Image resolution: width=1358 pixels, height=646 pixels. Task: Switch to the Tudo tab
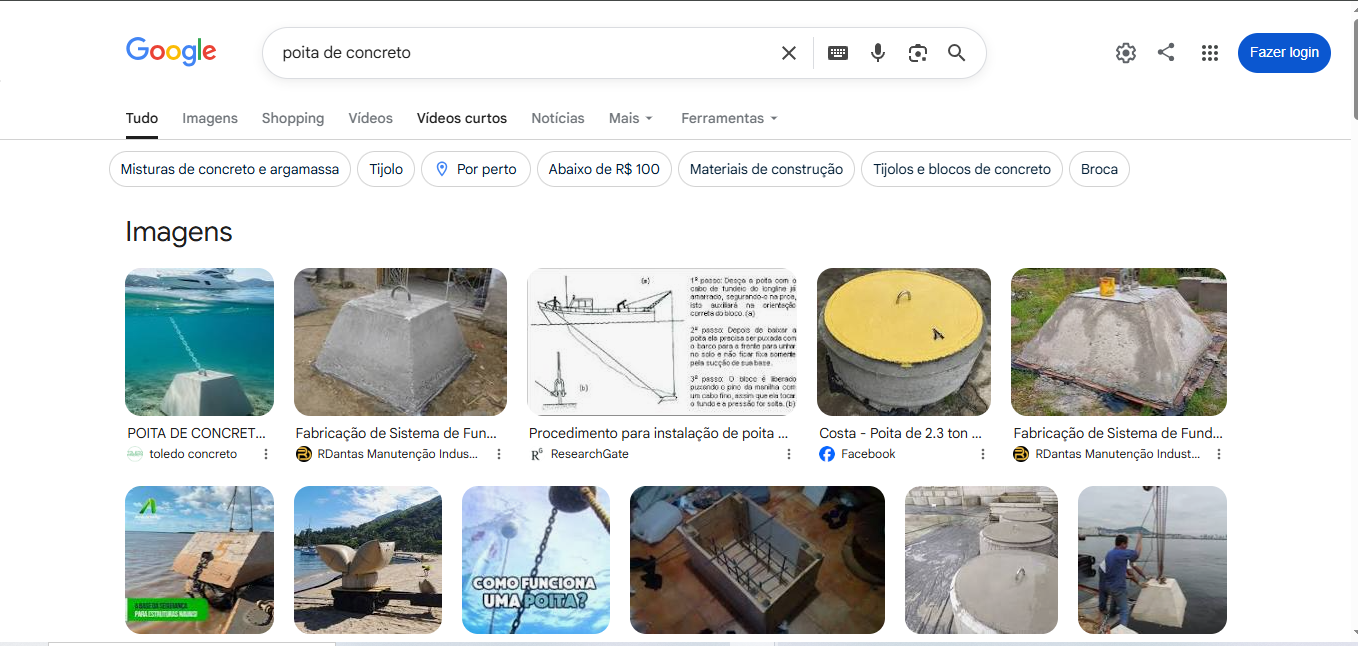coord(142,118)
